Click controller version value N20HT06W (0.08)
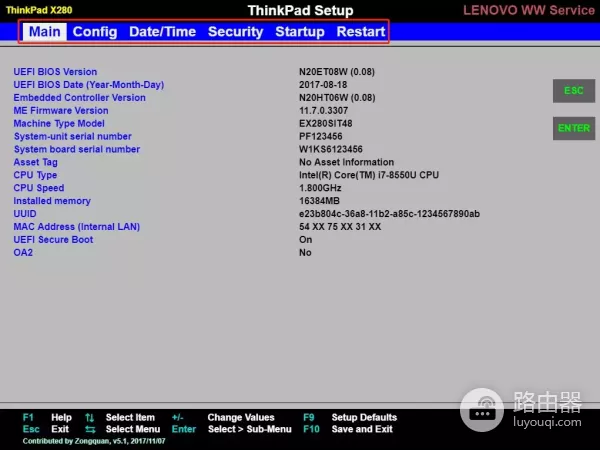Image resolution: width=600 pixels, height=450 pixels. pyautogui.click(x=337, y=98)
